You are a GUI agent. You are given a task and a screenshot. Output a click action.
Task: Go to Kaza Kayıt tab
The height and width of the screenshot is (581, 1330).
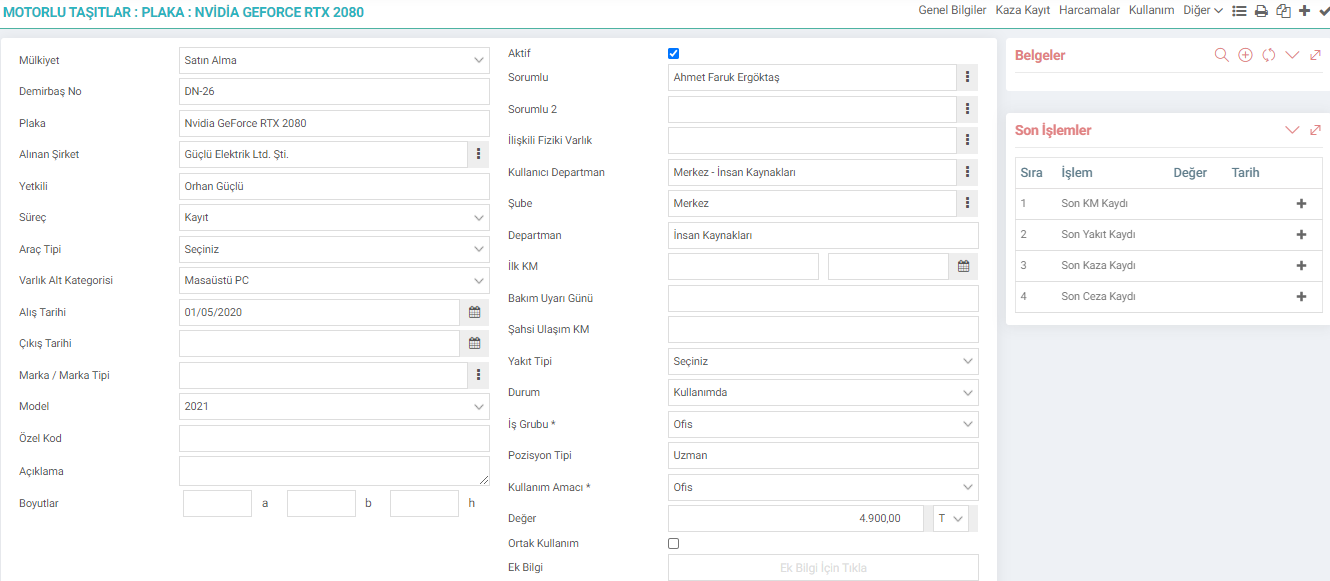[1023, 10]
